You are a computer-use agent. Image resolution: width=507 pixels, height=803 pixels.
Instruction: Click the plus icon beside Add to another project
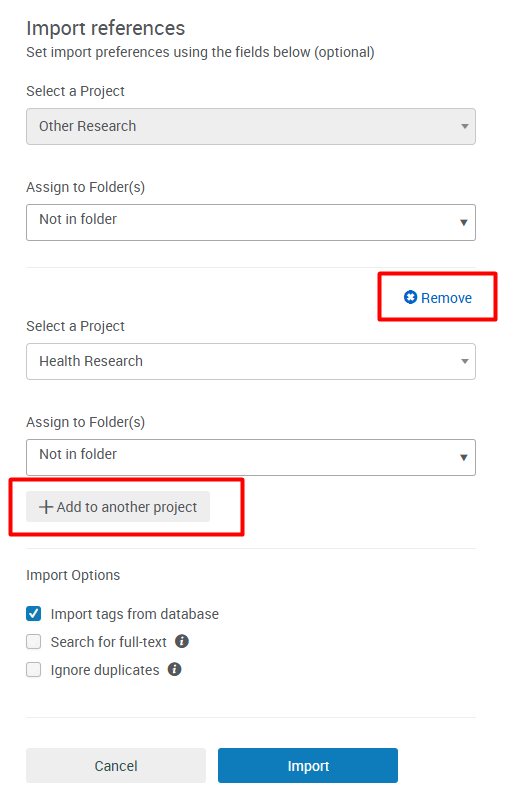click(x=46, y=507)
